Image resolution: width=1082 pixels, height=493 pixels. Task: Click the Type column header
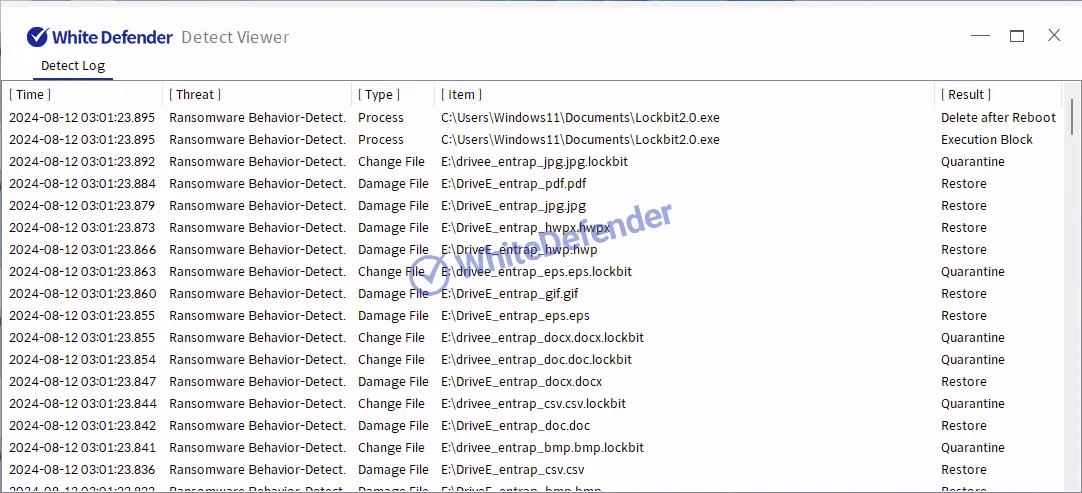(379, 94)
